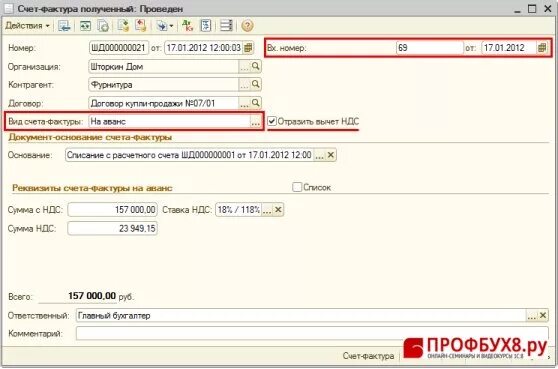Open selection button for Ответственный
Viewport: 558px width, 369px height.
tap(532, 315)
